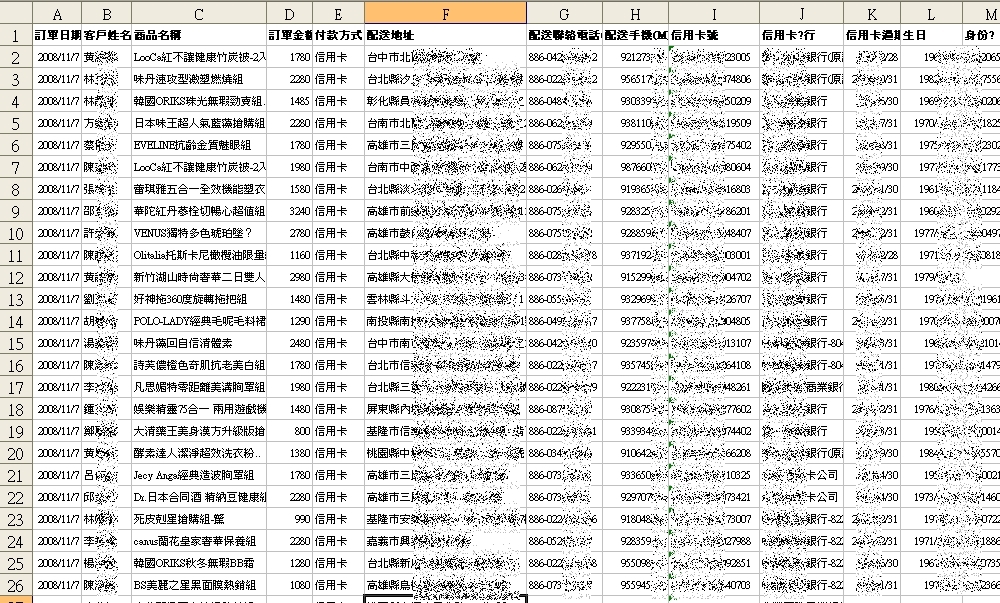Select product cell 'EVELINE抗齡金質魅眼組'

[199, 145]
